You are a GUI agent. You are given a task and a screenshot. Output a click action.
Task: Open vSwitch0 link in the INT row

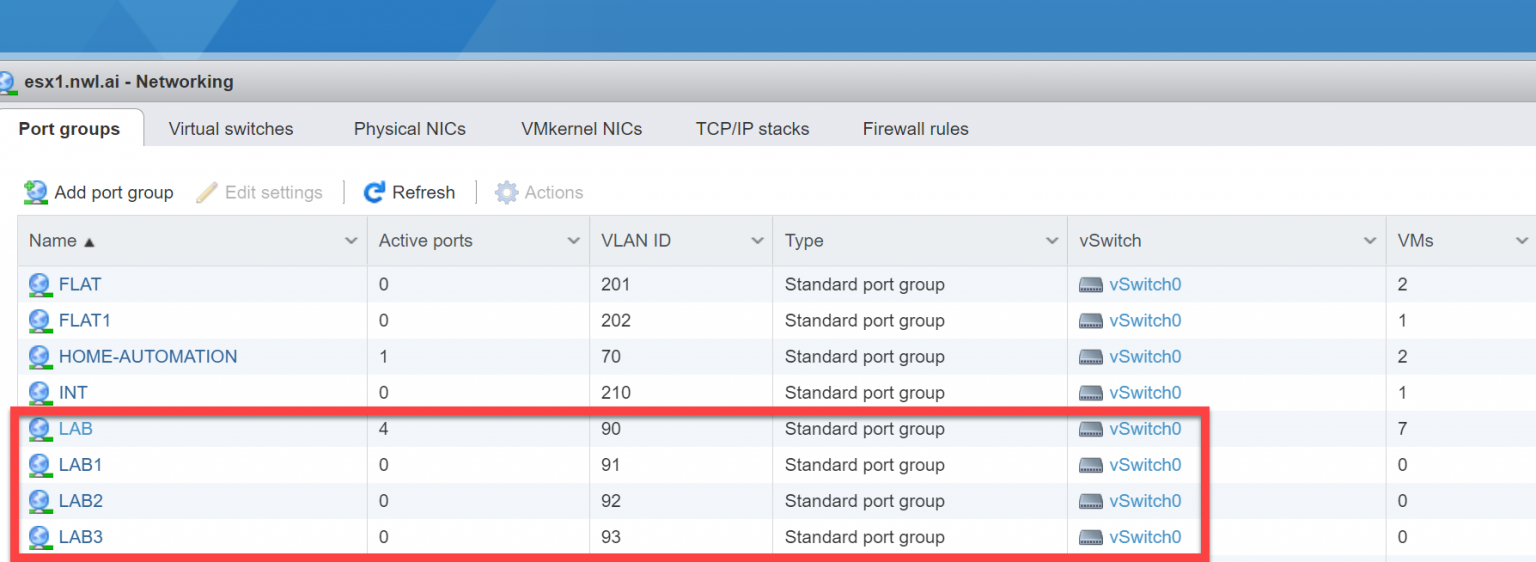click(1145, 393)
